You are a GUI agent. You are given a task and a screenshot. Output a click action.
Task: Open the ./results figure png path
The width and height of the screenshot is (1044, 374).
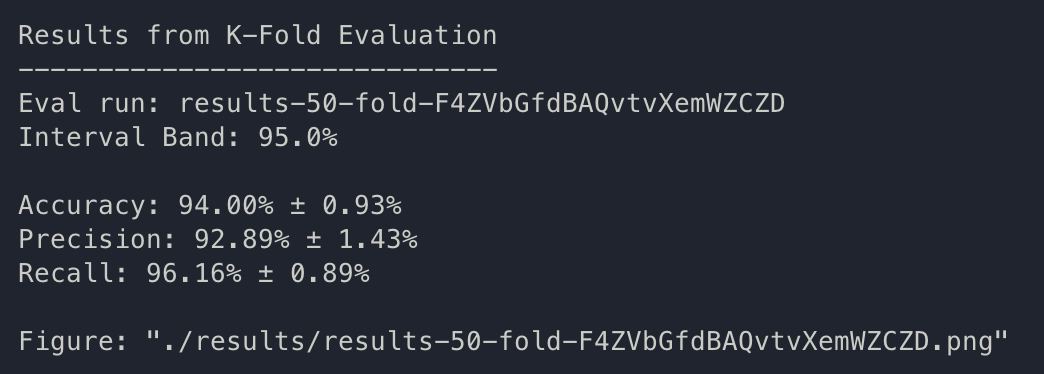(x=578, y=341)
